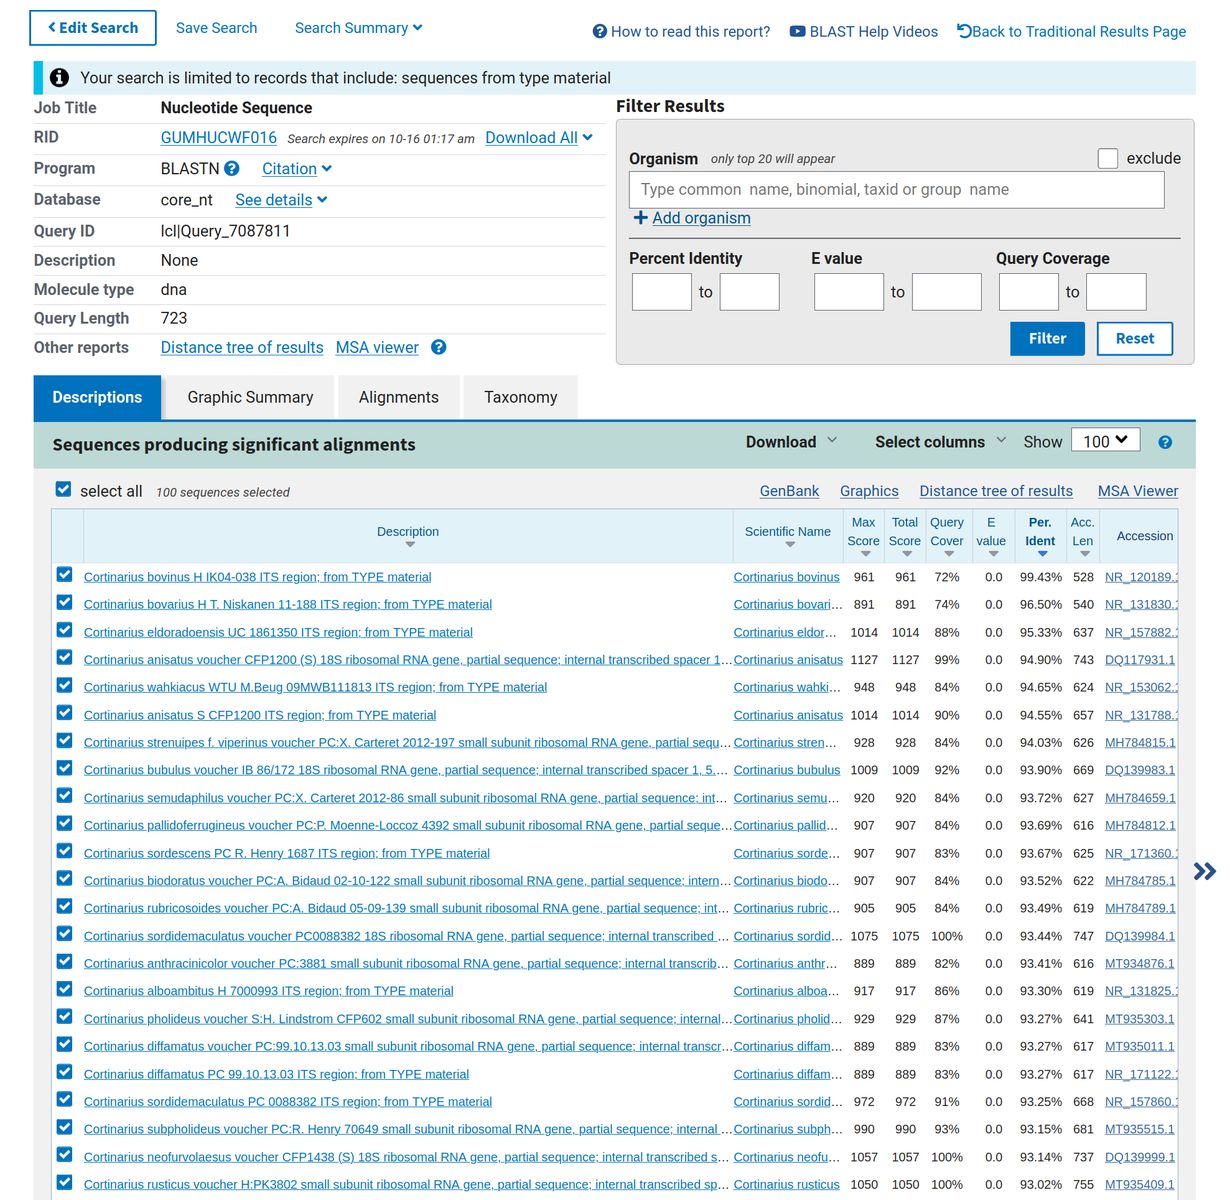
Task: Click the Edit Search button
Action: (93, 28)
